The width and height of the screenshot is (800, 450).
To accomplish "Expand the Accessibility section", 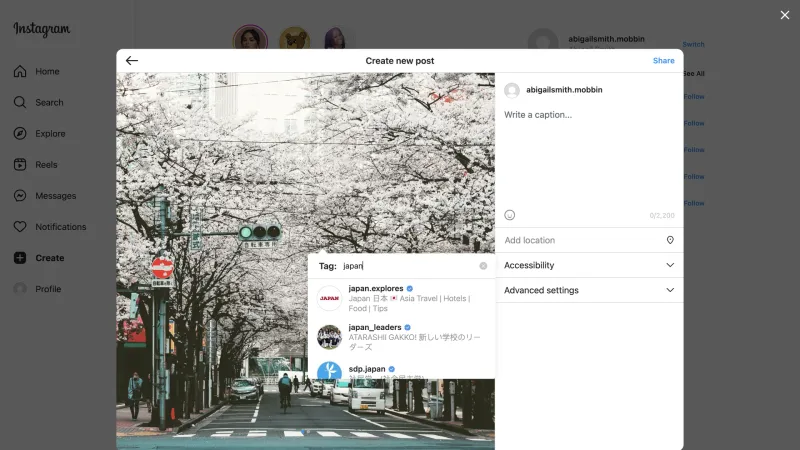I will 589,265.
